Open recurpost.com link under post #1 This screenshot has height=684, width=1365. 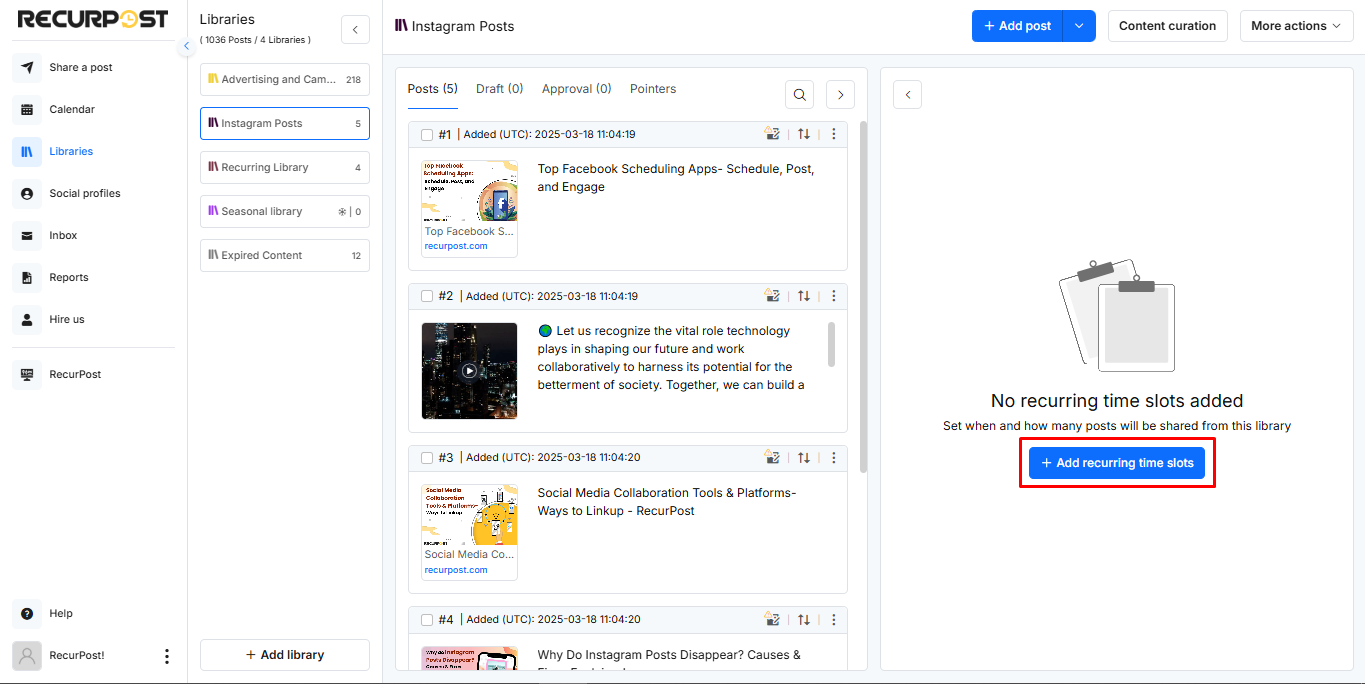[456, 246]
